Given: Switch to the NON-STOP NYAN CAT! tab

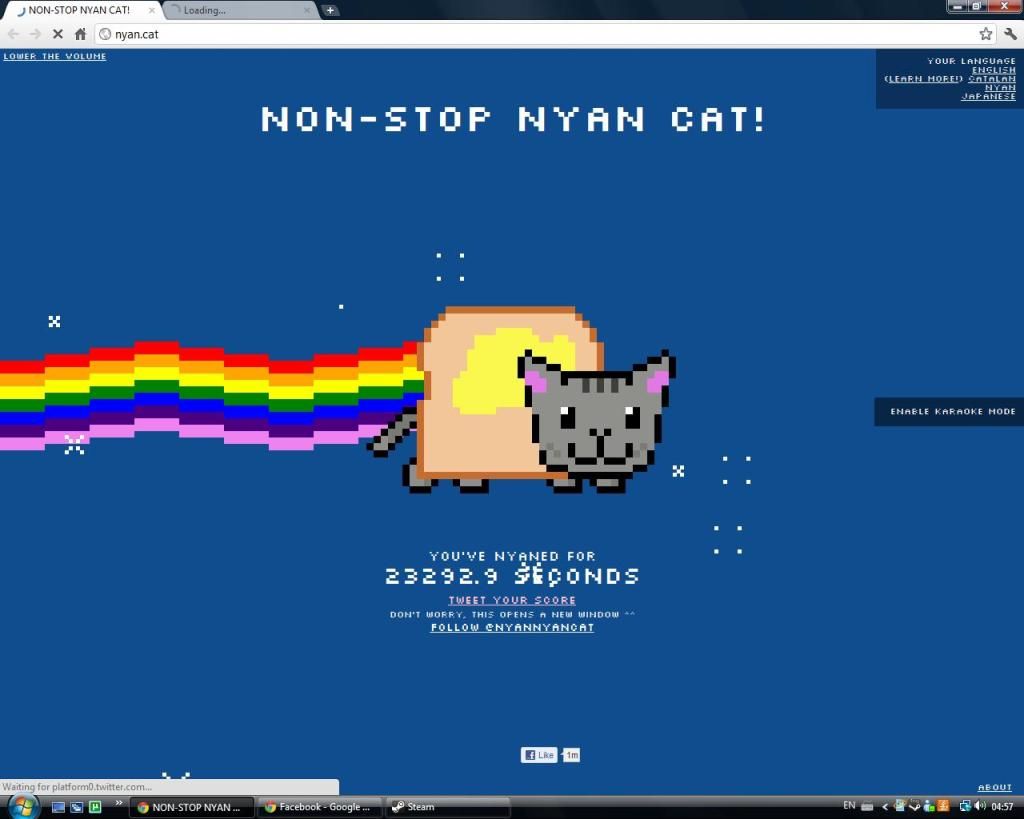Looking at the screenshot, I should [x=78, y=10].
